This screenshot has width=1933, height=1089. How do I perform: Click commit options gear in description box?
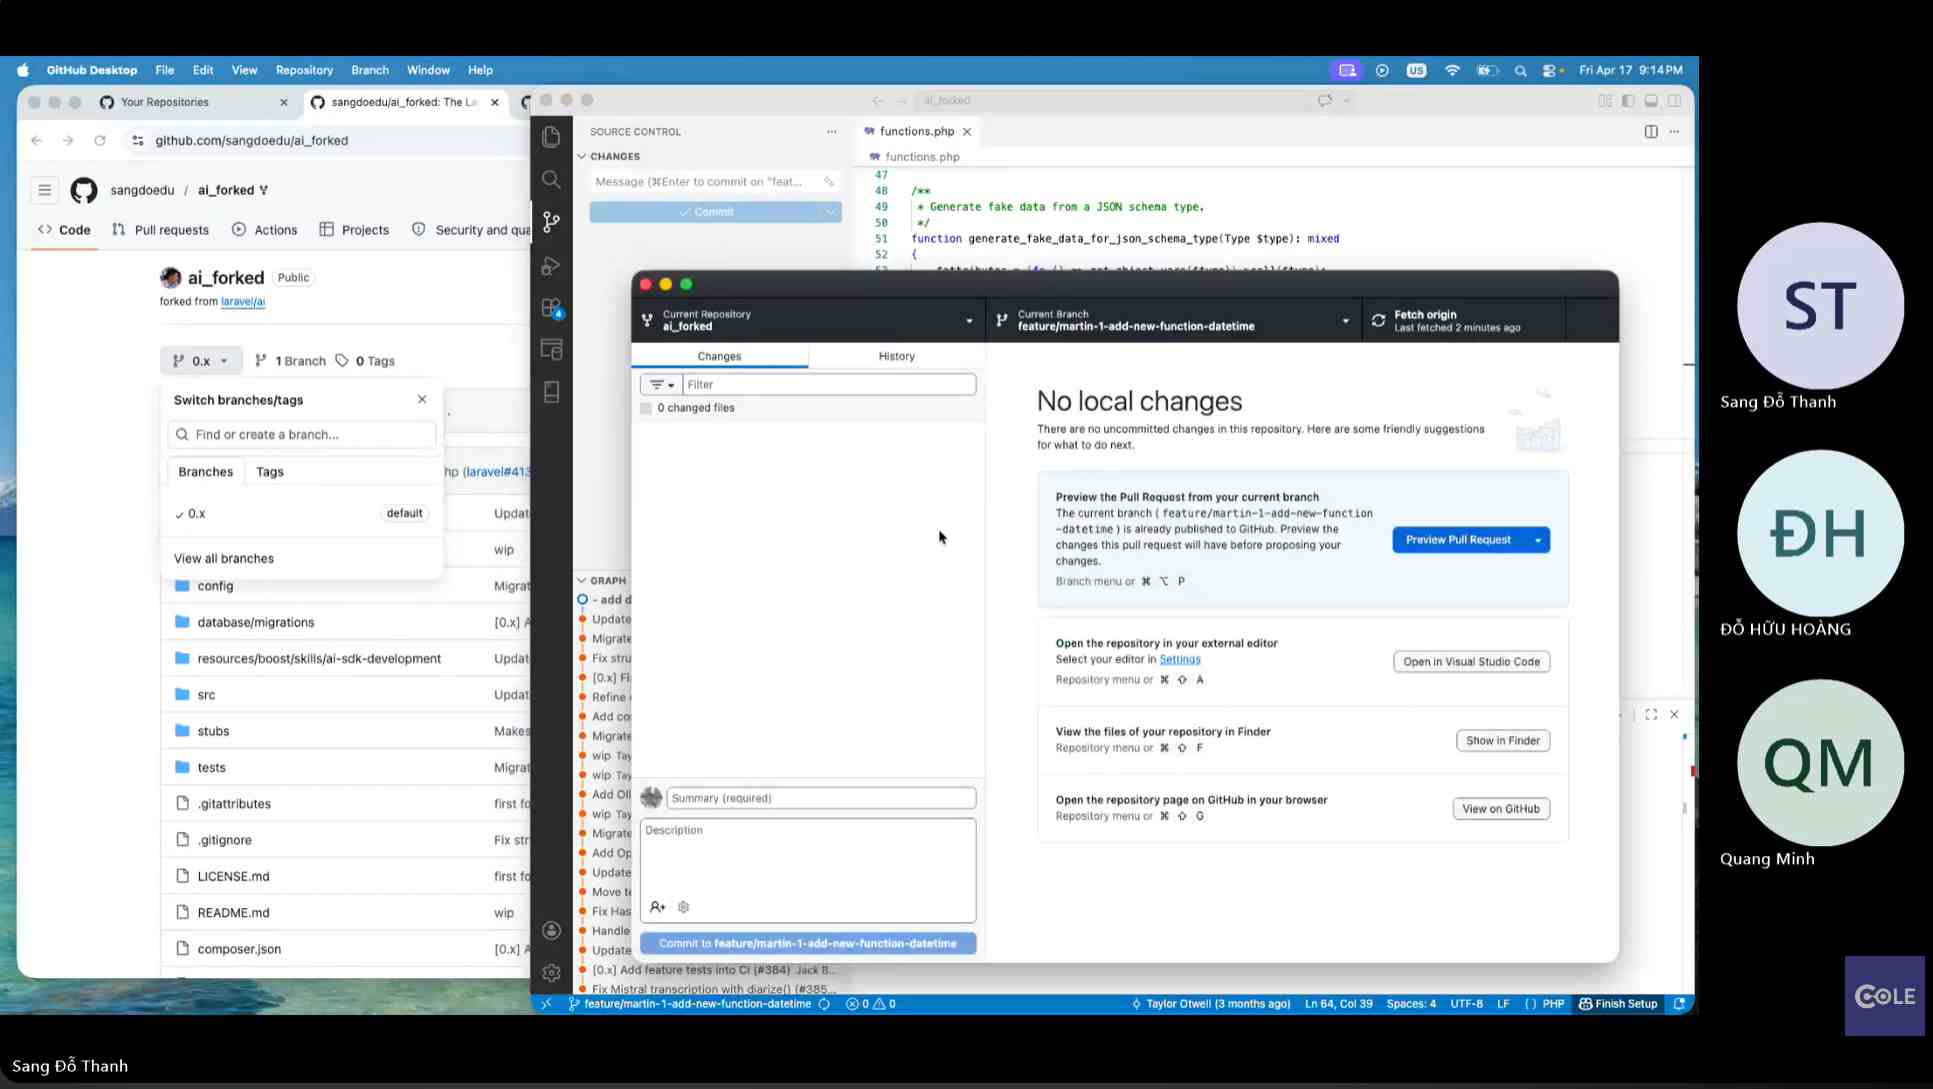point(684,907)
